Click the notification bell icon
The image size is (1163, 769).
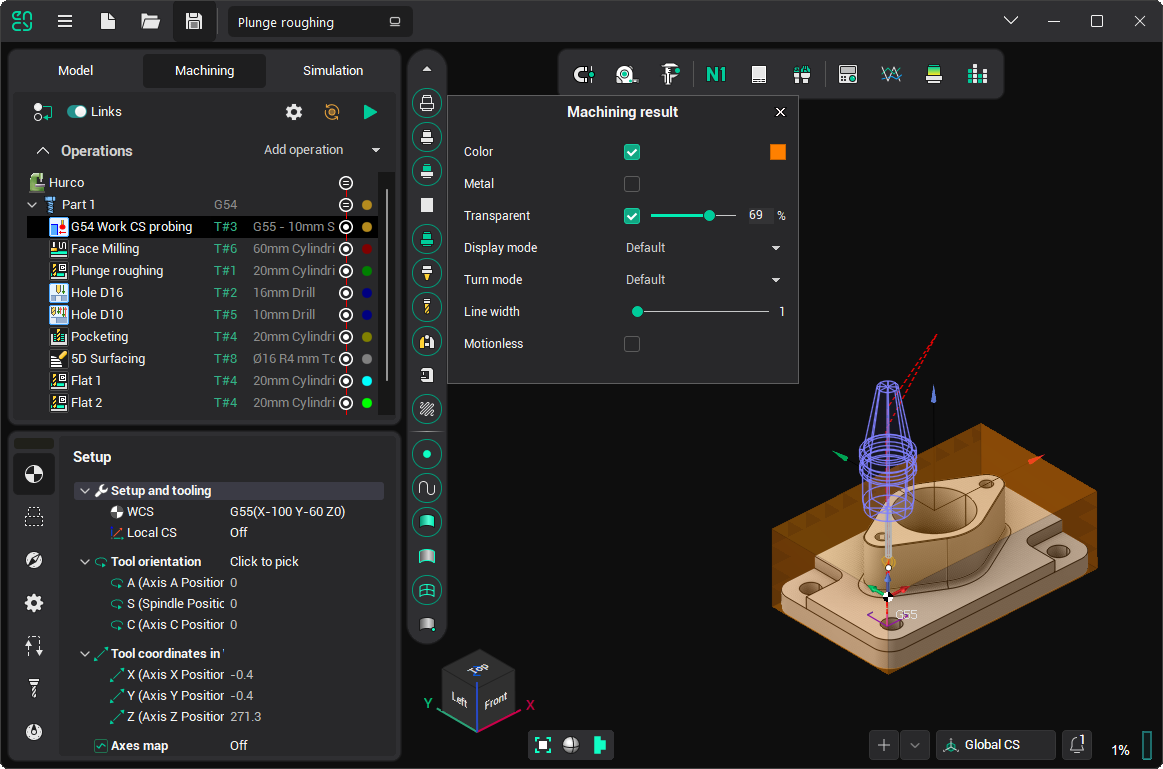pos(1077,745)
